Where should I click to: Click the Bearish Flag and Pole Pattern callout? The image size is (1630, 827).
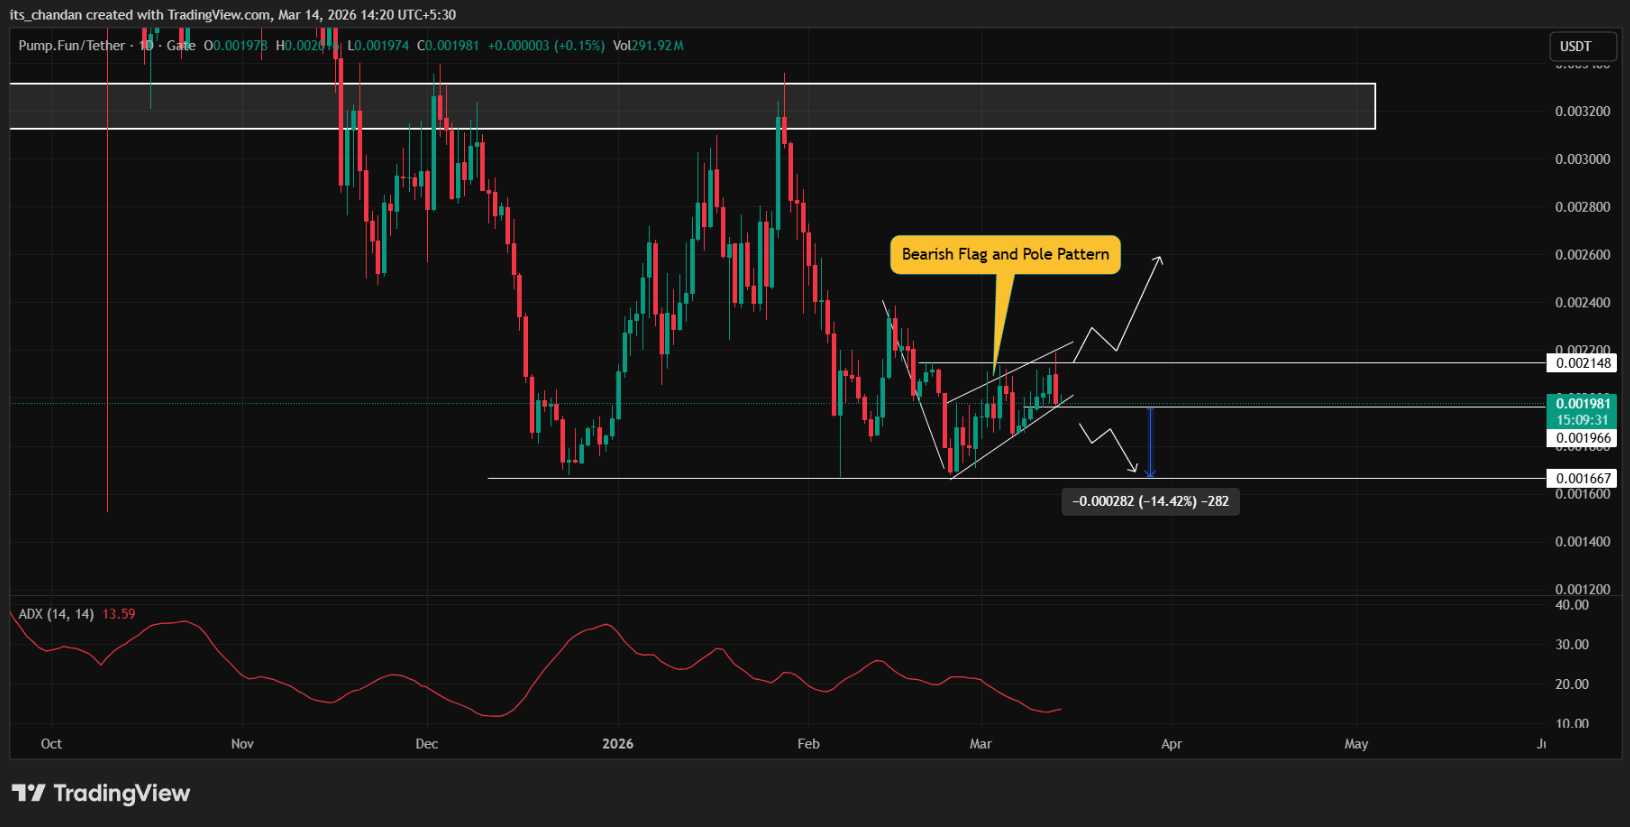point(1005,255)
